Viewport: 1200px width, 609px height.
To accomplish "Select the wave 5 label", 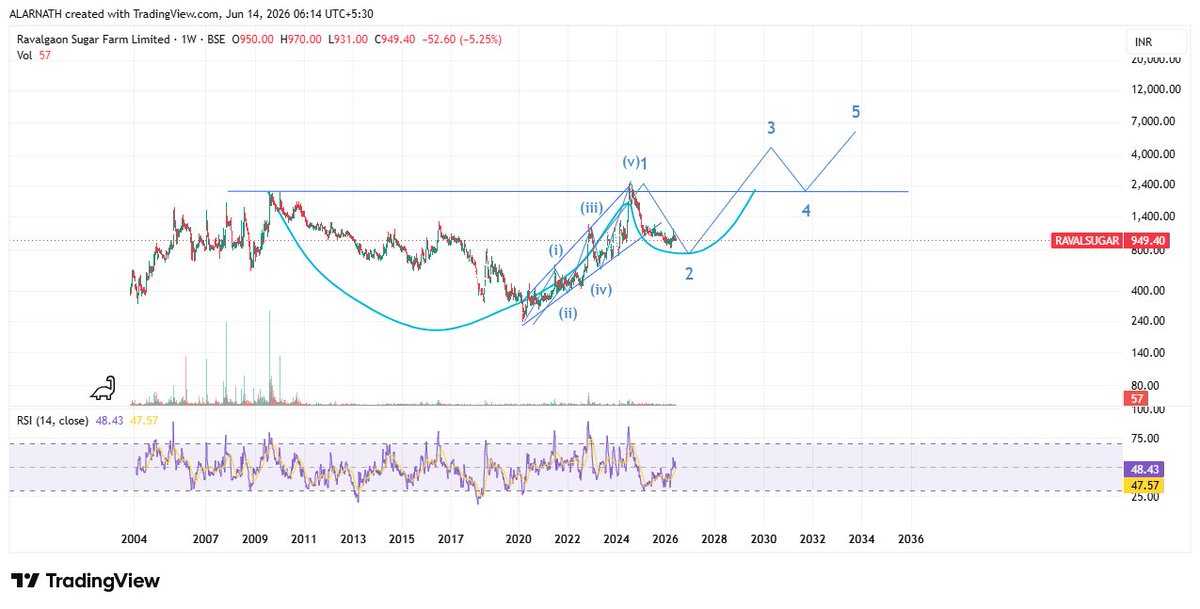I will pyautogui.click(x=856, y=111).
